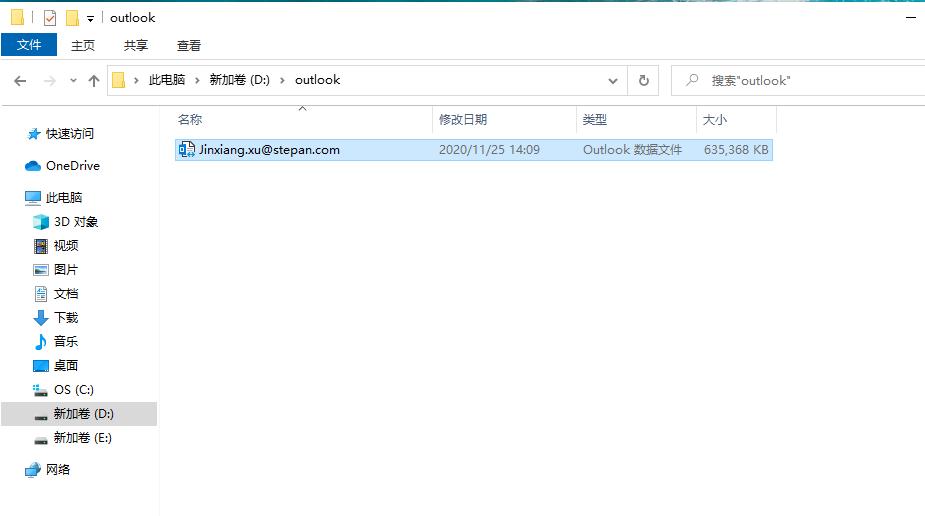Click the 635,368 KB size cell
925x516 pixels.
point(736,150)
